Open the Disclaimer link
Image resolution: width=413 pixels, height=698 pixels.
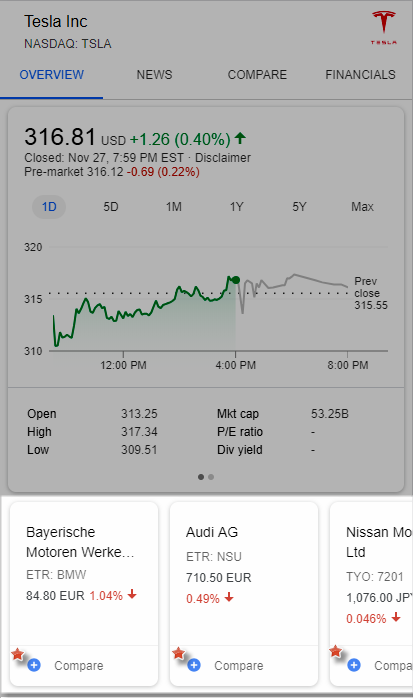pyautogui.click(x=223, y=158)
